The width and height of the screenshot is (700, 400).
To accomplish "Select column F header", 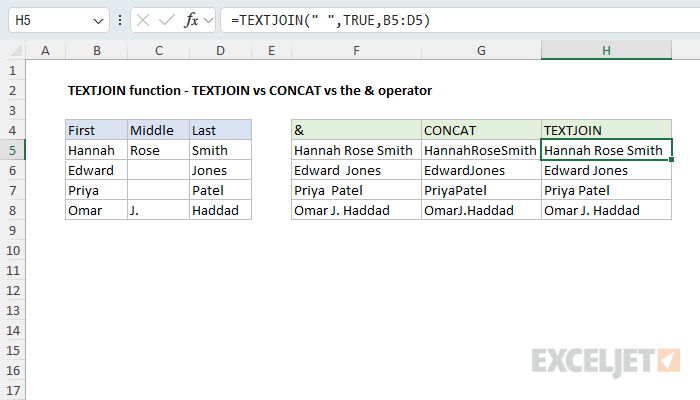I will [356, 50].
